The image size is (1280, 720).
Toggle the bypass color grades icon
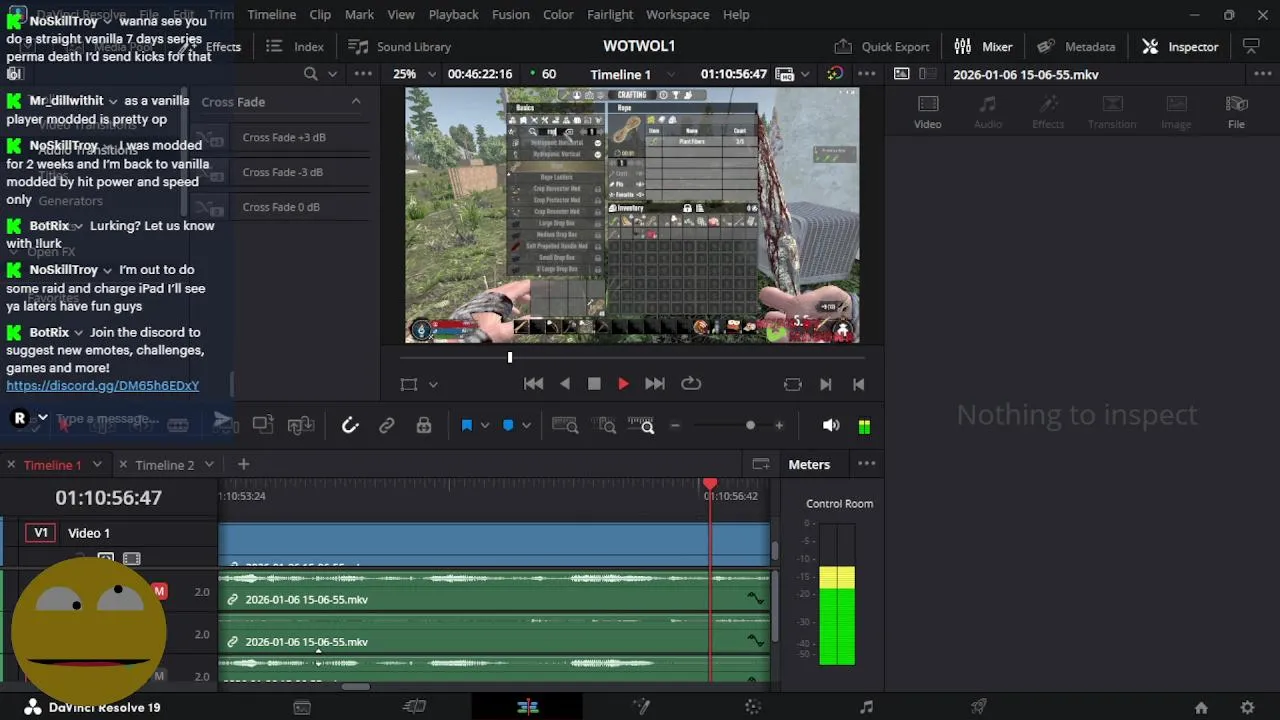click(x=834, y=74)
